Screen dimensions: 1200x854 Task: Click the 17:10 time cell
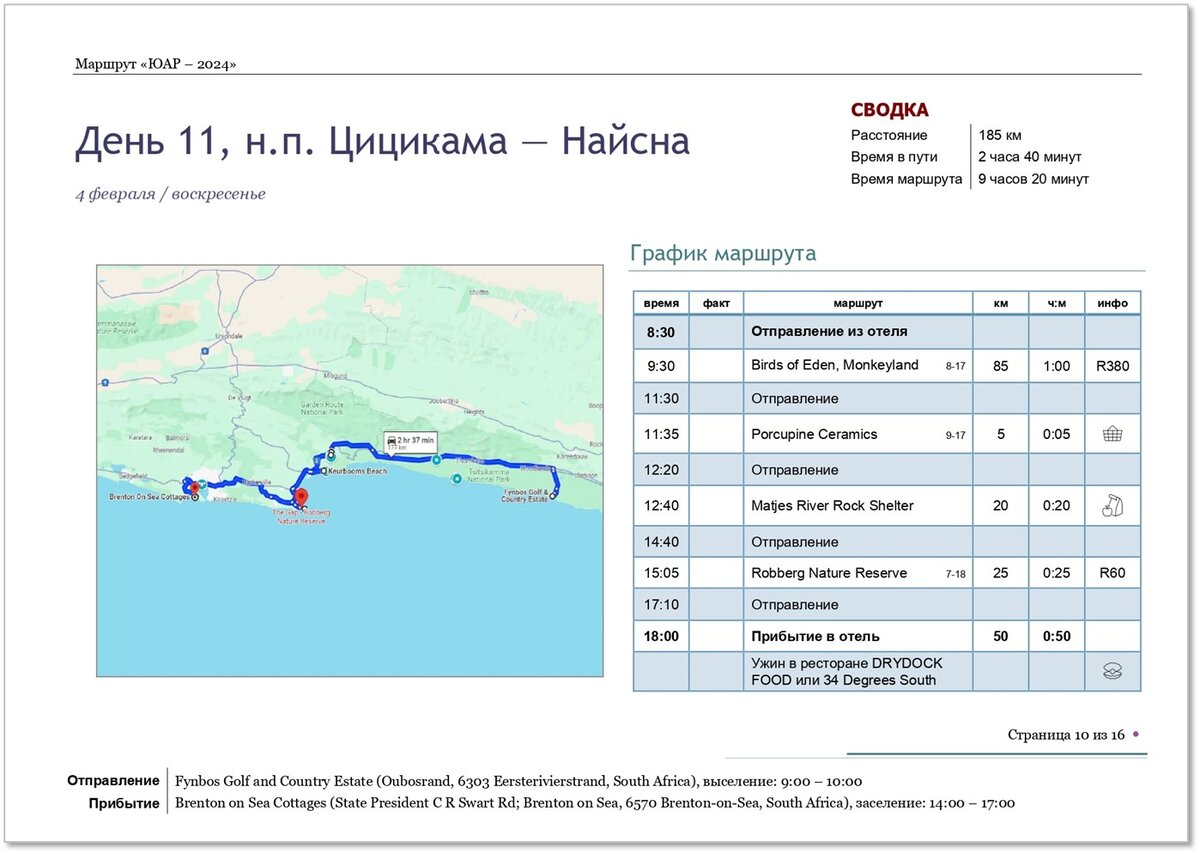click(661, 605)
